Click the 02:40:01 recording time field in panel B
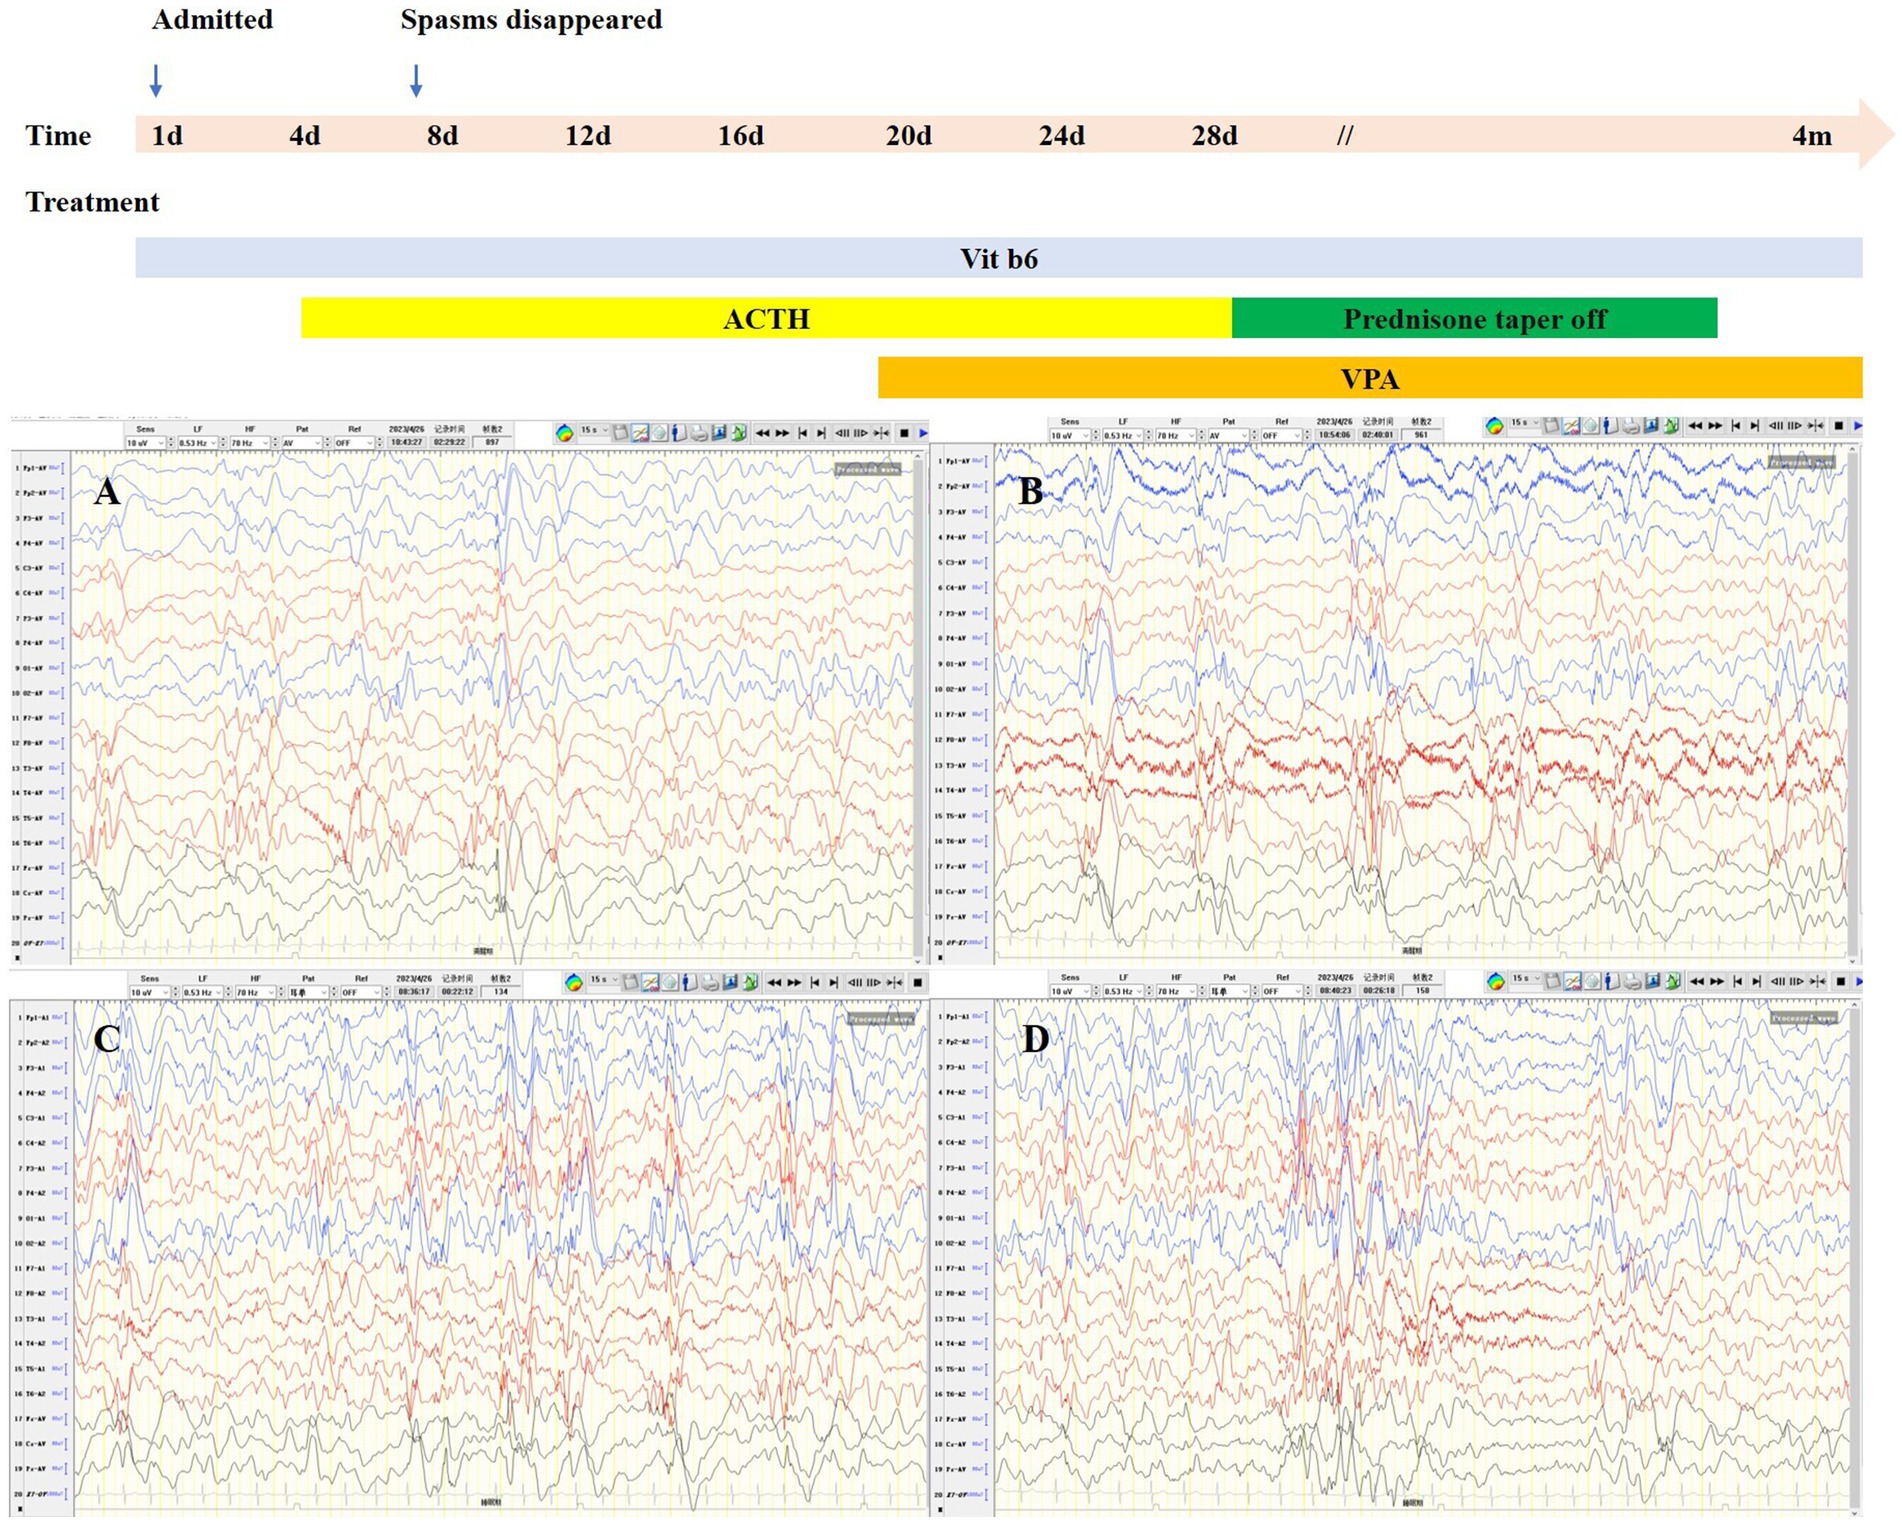Screen dimensions: 1902x1523 pyautogui.click(x=1377, y=435)
